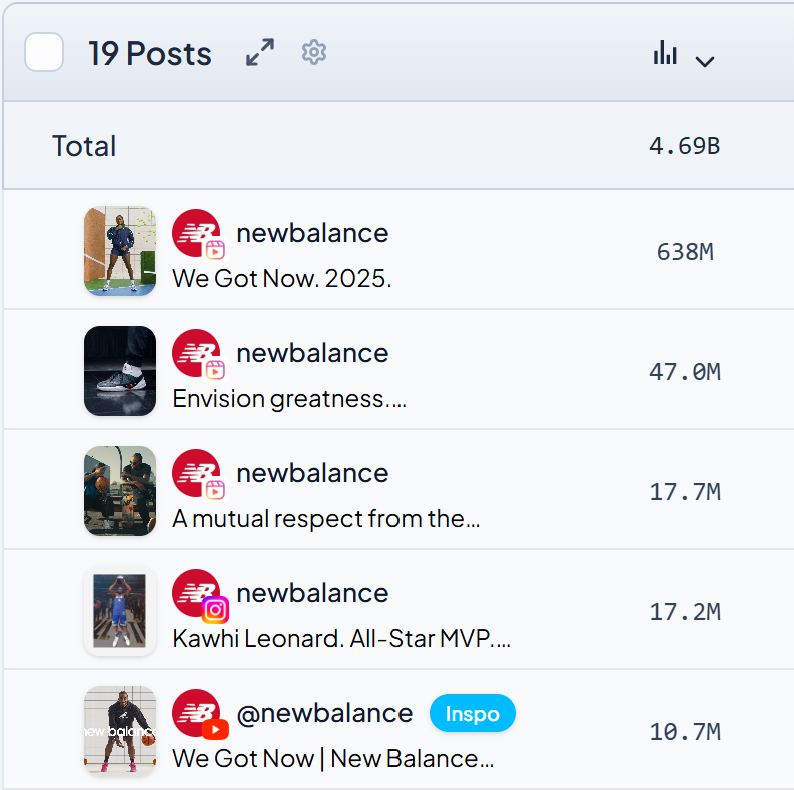Click the 4.69B total value
Screen dimensions: 794x790
coord(685,146)
